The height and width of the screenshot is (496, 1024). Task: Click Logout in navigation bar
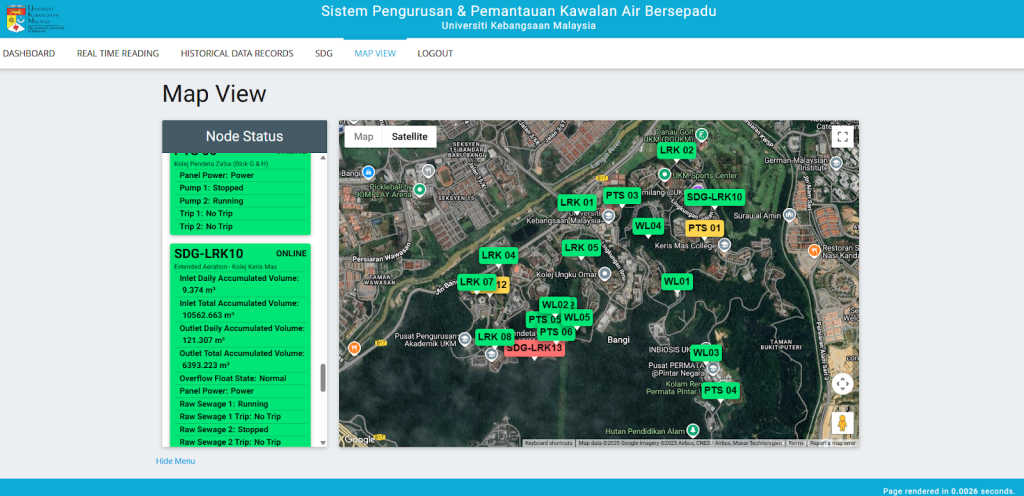coord(435,53)
